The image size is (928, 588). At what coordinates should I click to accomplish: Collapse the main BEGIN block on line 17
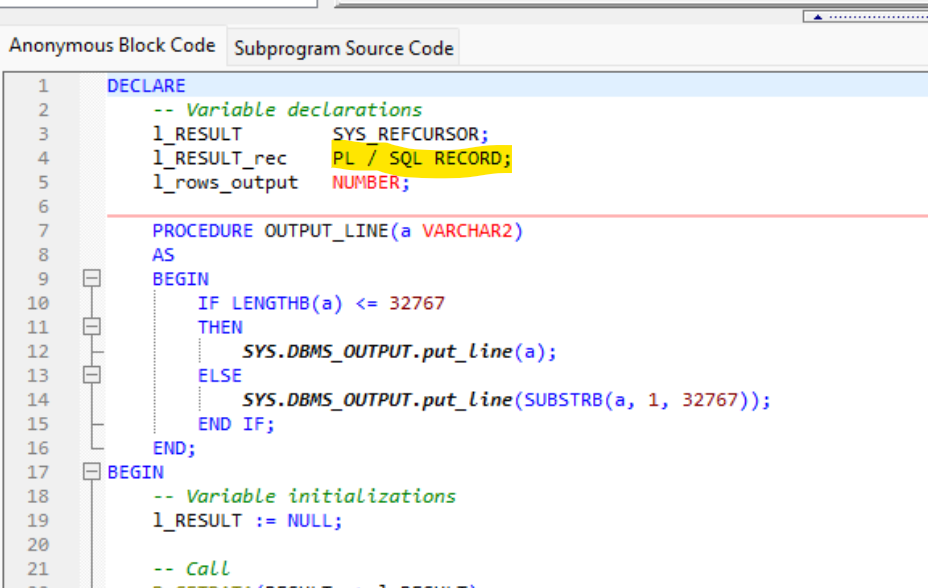click(92, 471)
